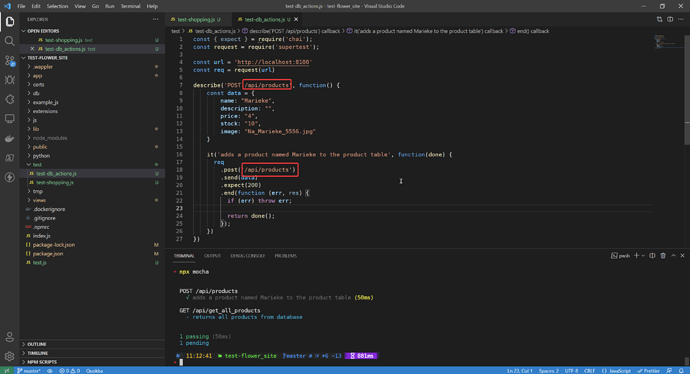Screen dimensions: 690x374
Task: Click the Accounts icon
Action: click(x=9, y=337)
